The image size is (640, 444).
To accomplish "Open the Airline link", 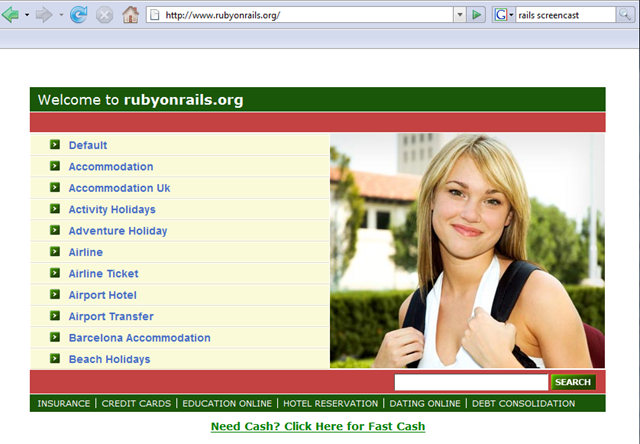I will point(86,252).
